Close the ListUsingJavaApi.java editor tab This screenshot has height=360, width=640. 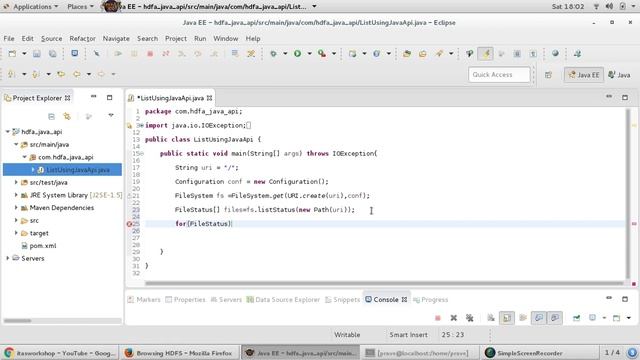pos(209,98)
